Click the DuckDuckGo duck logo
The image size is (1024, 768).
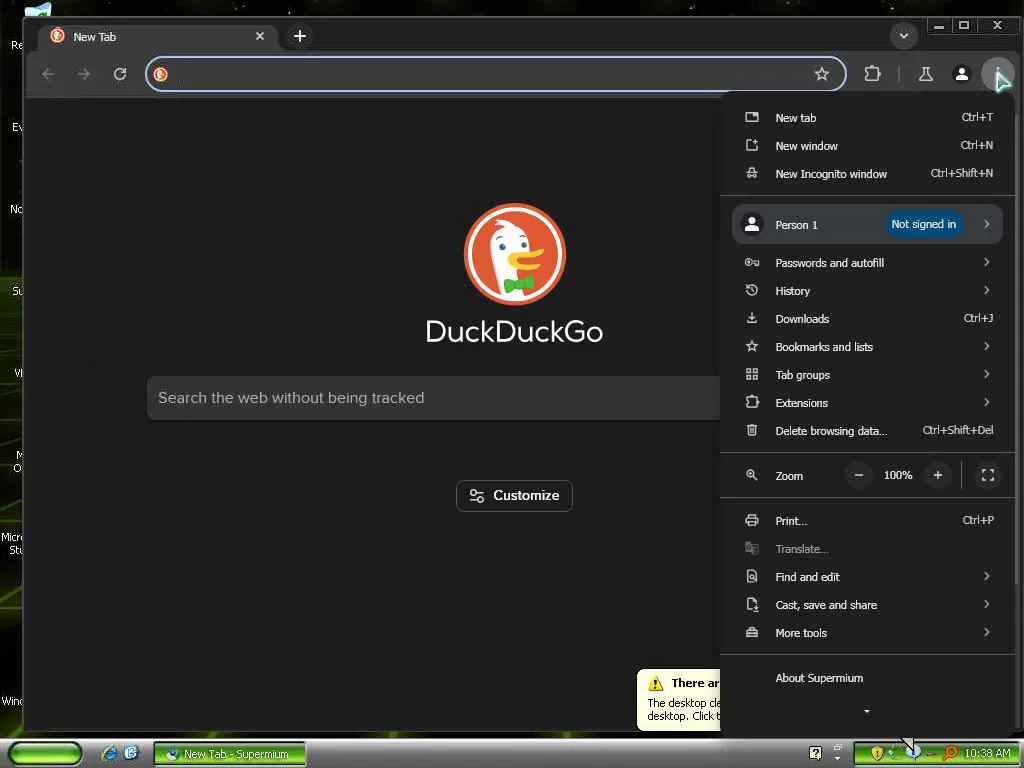[x=515, y=254]
